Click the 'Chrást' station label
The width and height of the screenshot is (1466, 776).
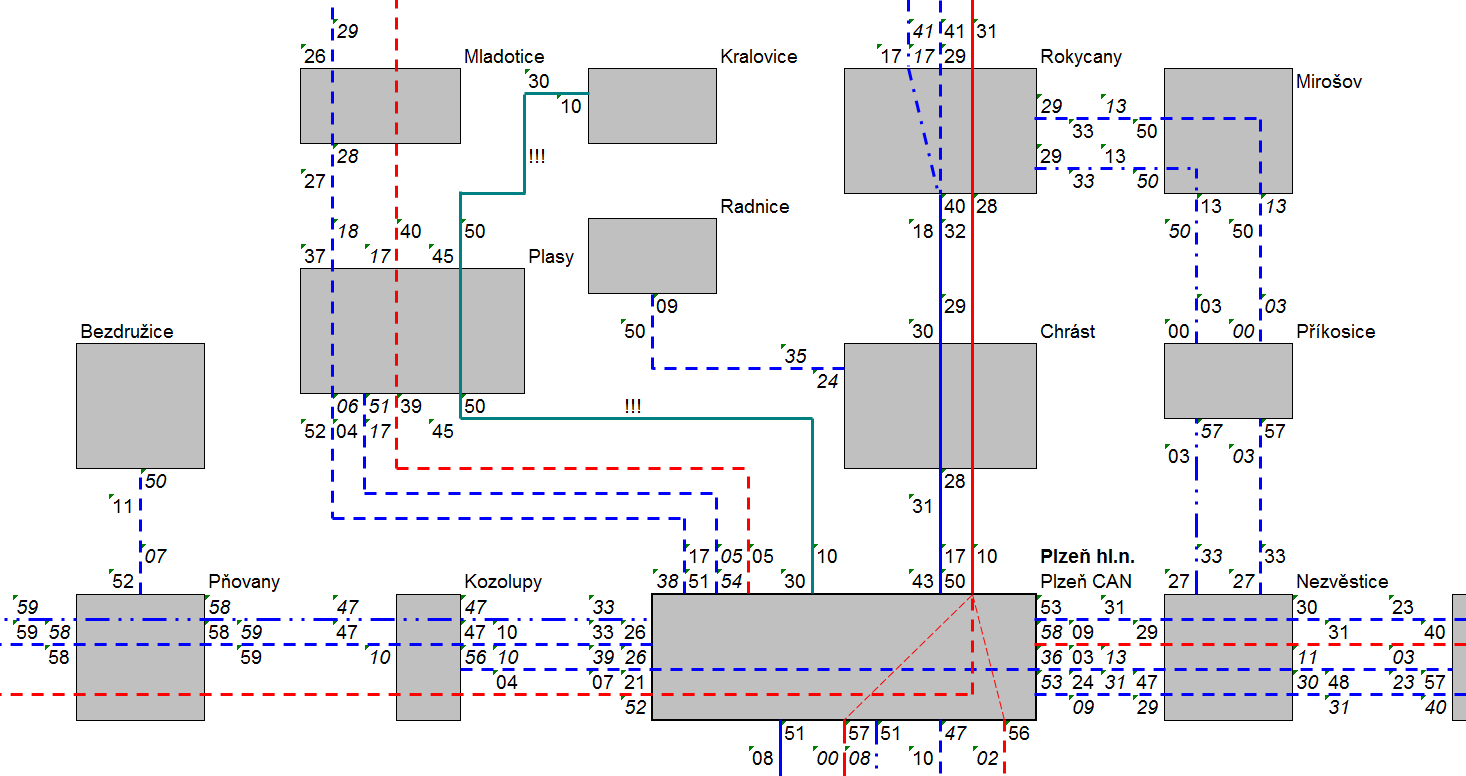click(x=1068, y=332)
